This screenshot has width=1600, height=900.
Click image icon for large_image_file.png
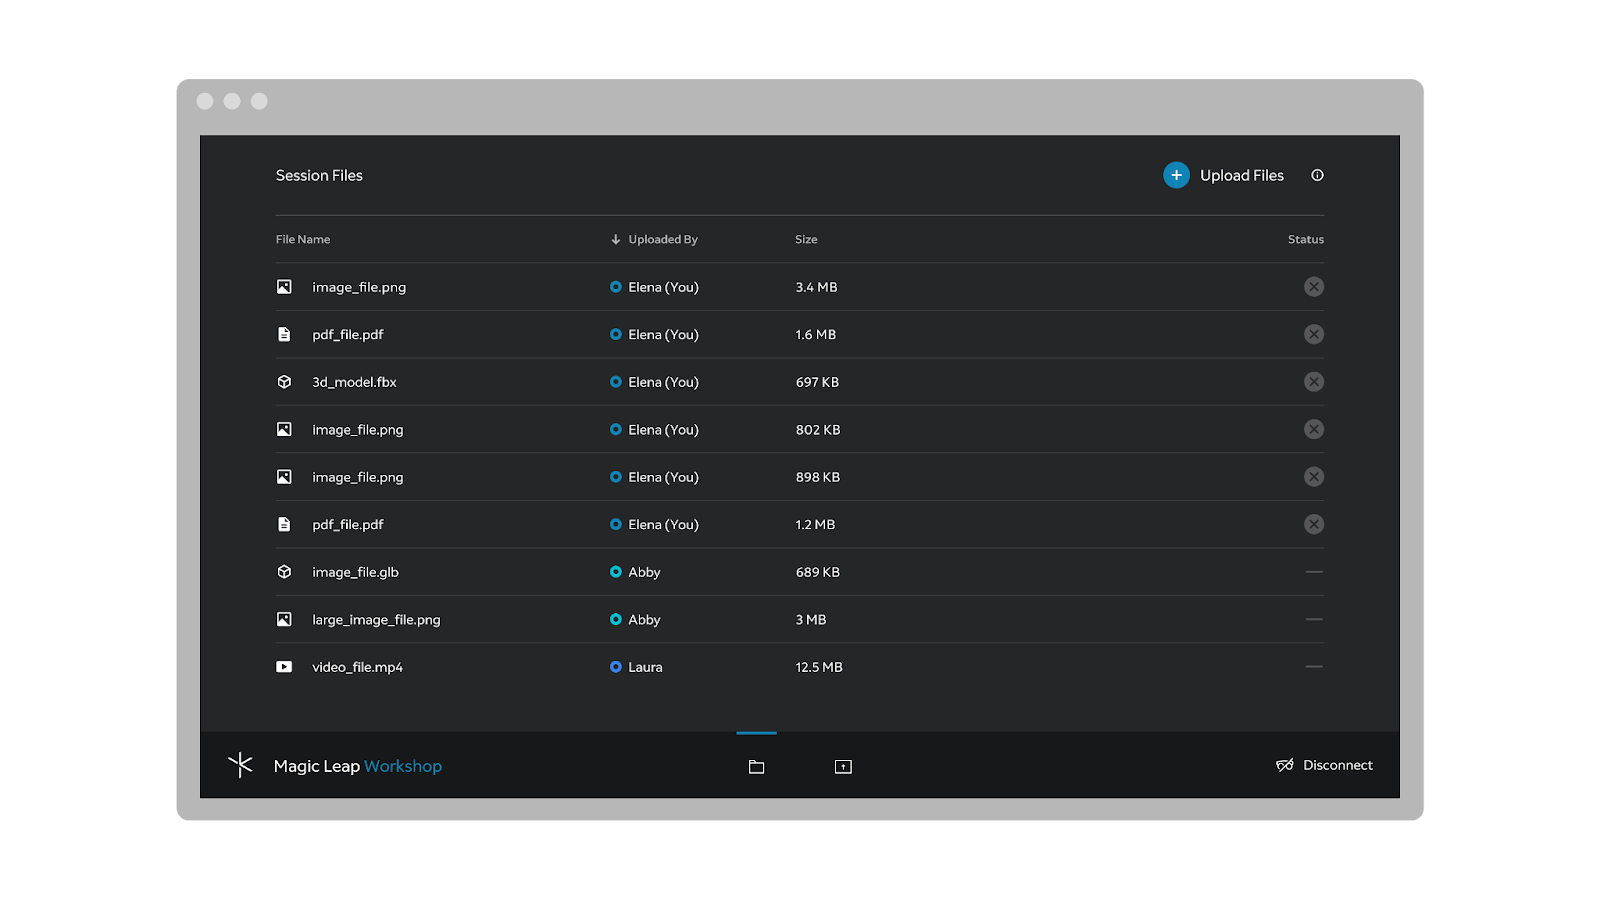tap(284, 619)
